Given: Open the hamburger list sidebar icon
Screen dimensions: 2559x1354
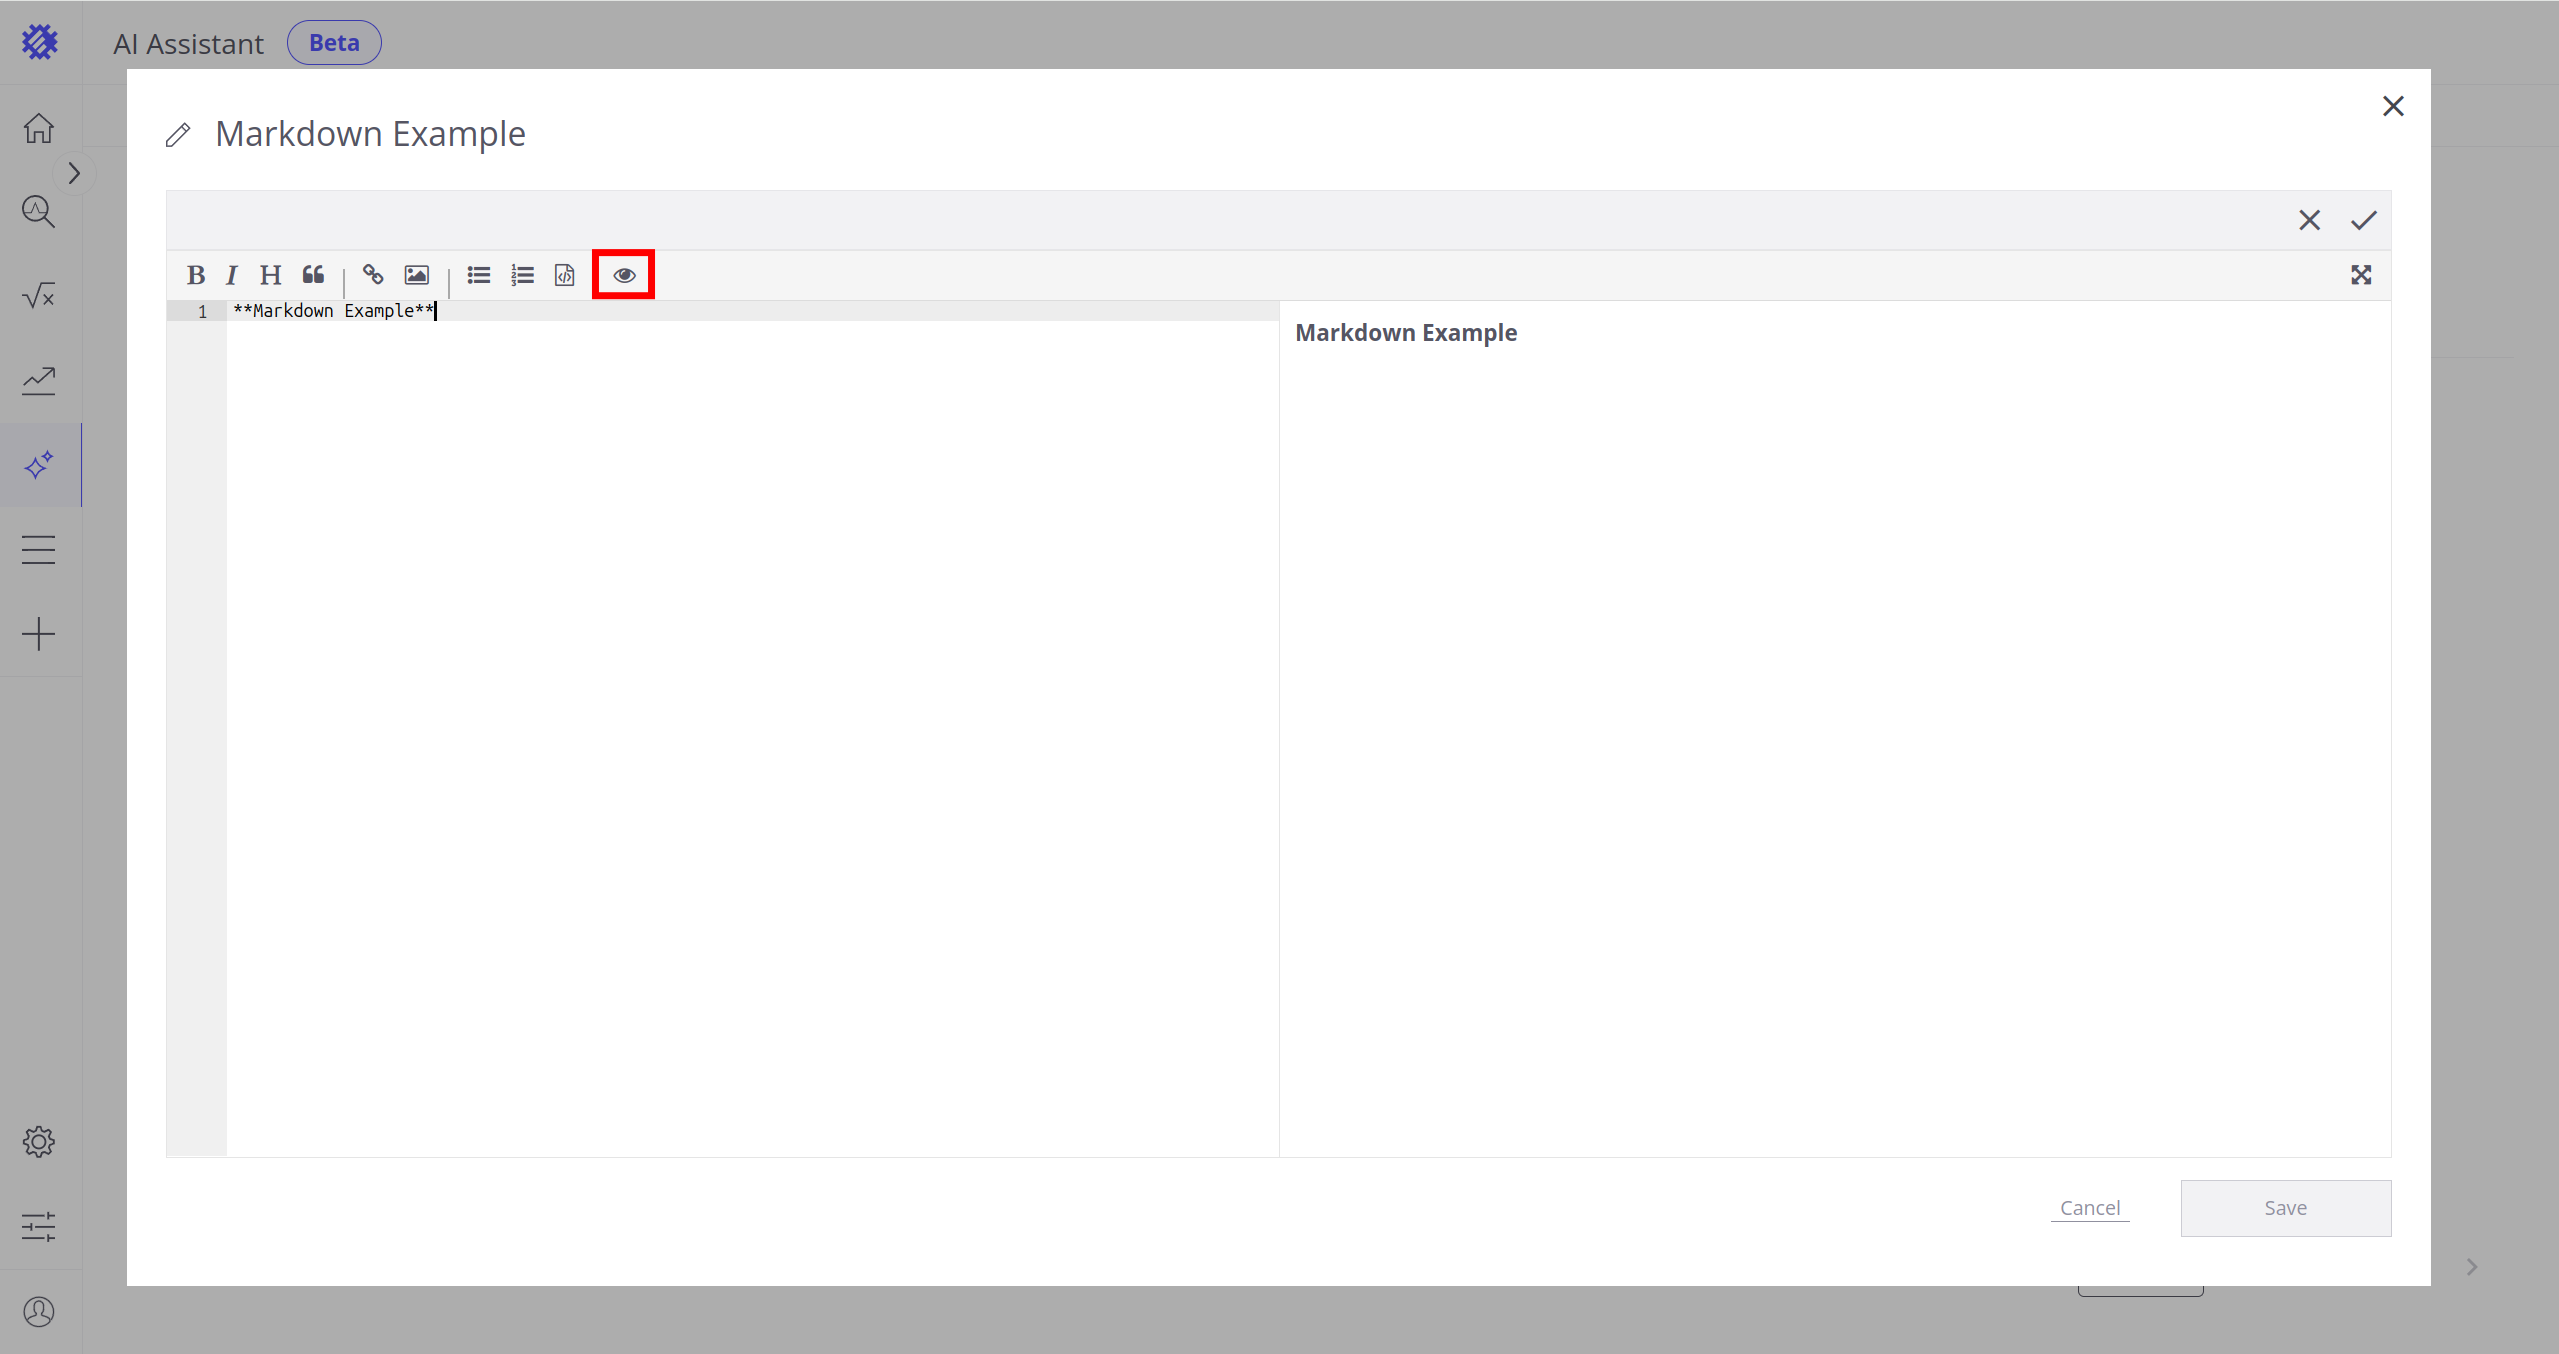Looking at the screenshot, I should 39,550.
